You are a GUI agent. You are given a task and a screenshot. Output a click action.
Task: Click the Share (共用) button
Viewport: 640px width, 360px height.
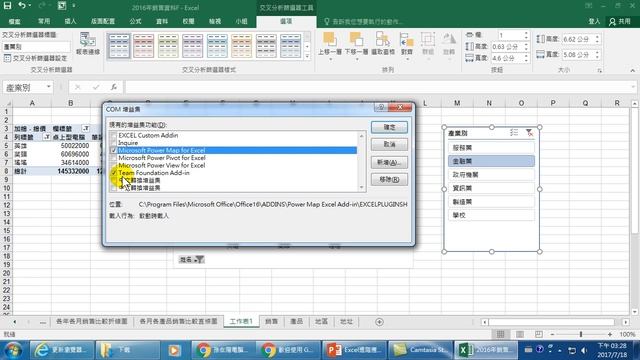620,21
